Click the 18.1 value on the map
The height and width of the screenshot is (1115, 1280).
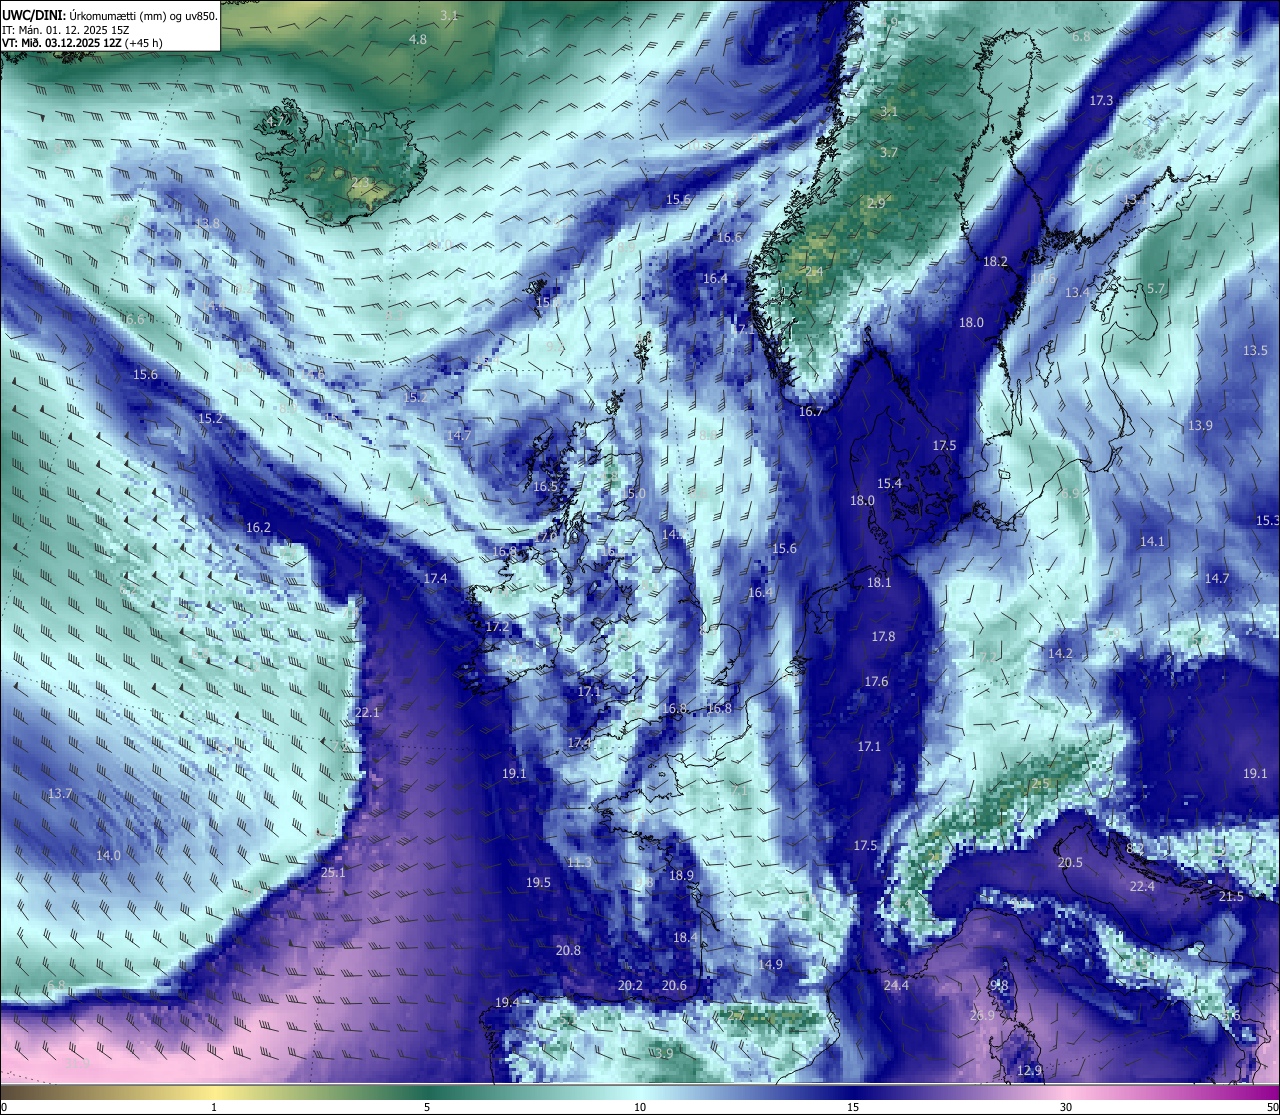(x=879, y=582)
